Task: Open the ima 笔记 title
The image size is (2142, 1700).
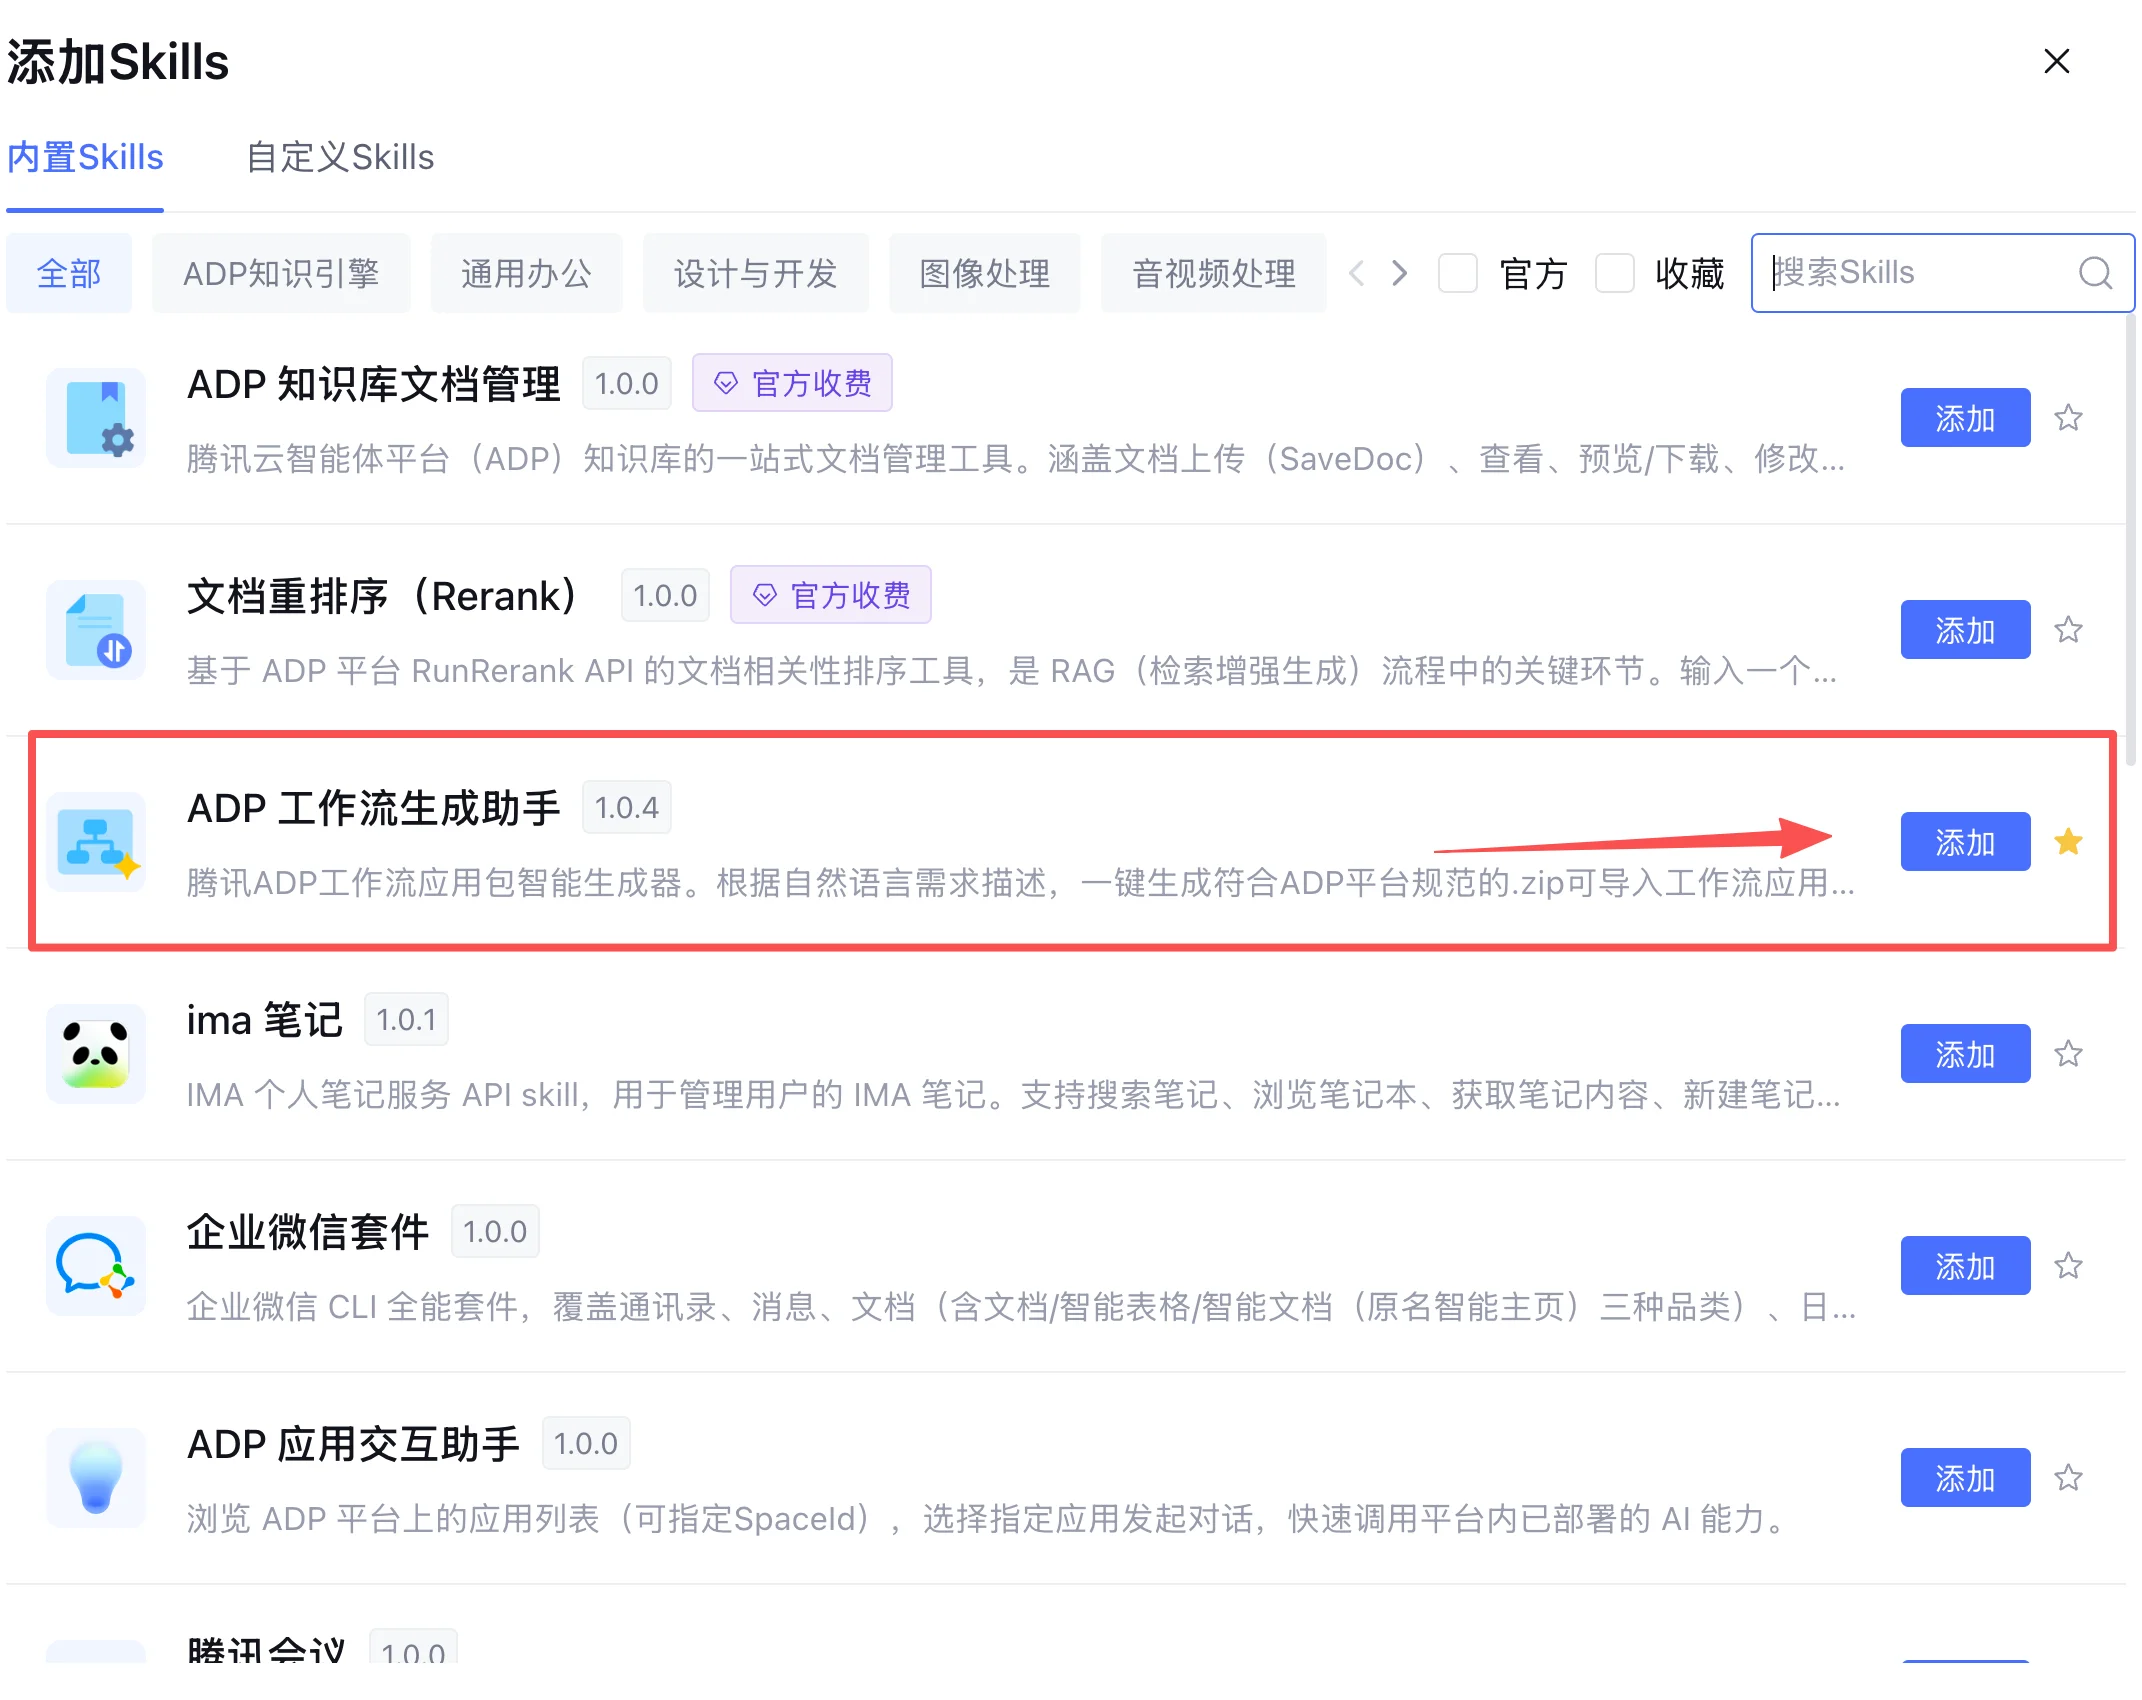Action: (x=265, y=1020)
